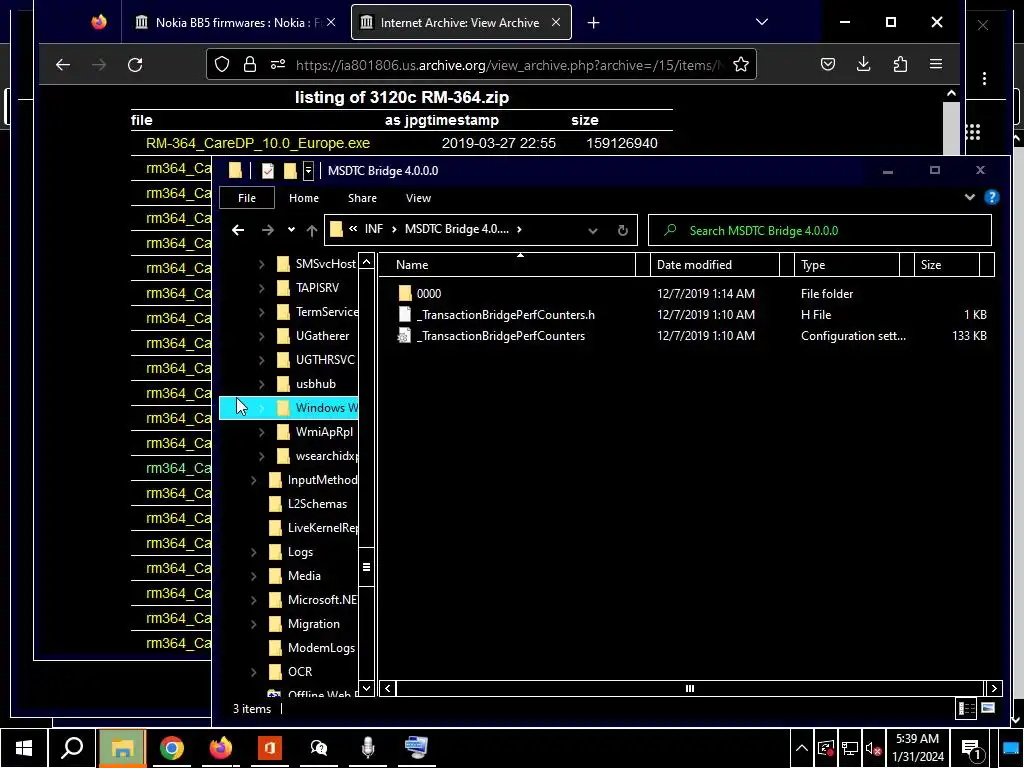Select WmiApRpl folder in tree
Screen dimensions: 1024x768
coord(323,432)
